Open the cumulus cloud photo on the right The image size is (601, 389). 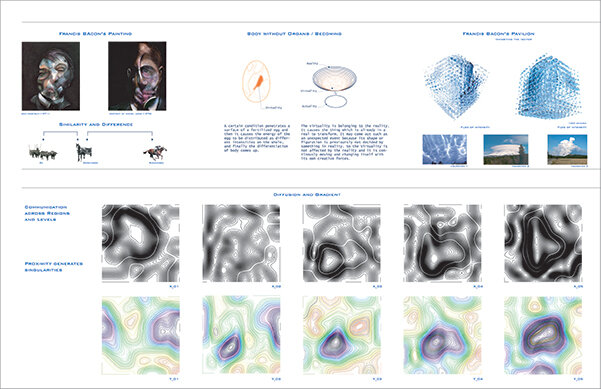[567, 149]
